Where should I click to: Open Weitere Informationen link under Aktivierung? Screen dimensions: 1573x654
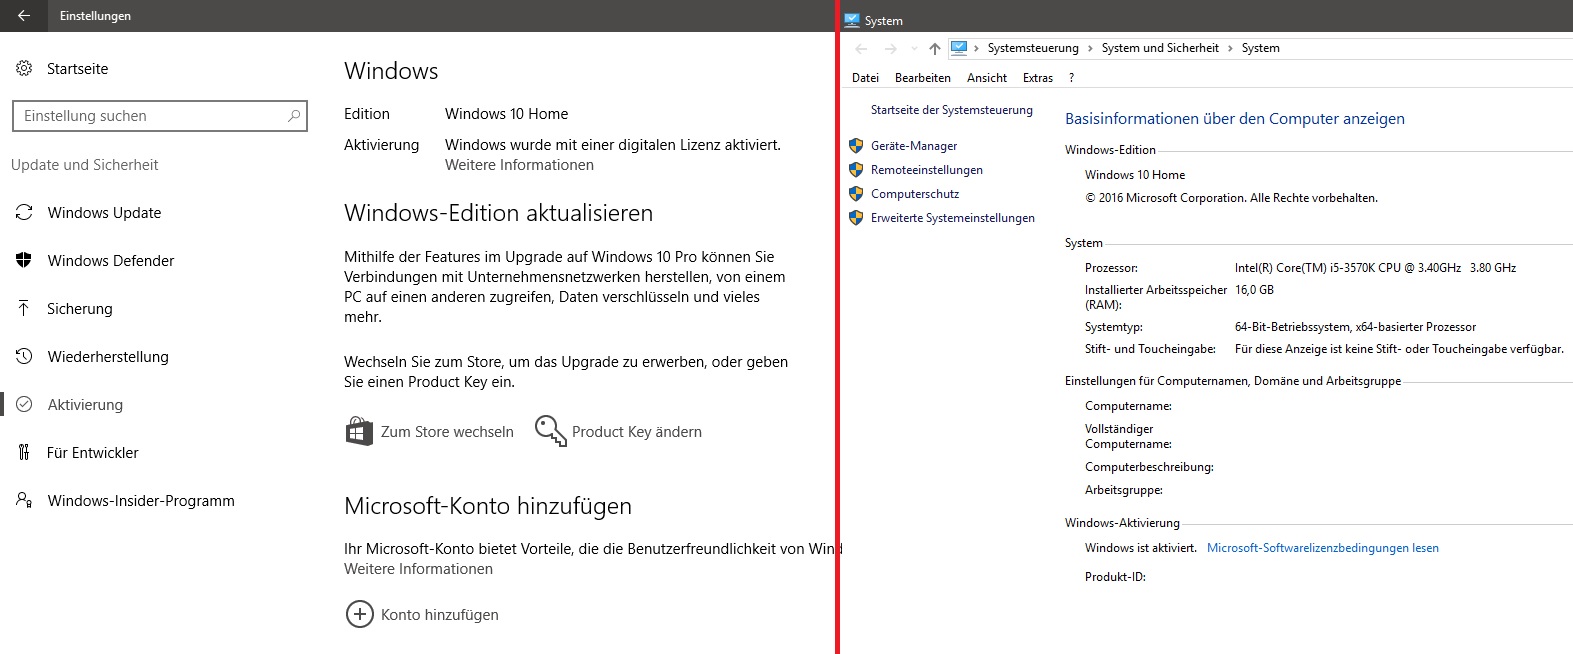click(x=519, y=165)
